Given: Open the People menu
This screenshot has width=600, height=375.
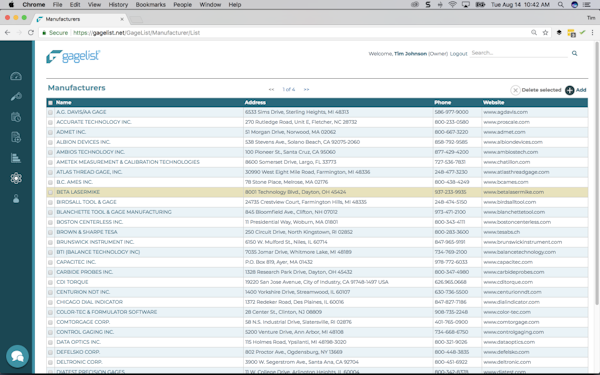Looking at the screenshot, I should coord(183,5).
